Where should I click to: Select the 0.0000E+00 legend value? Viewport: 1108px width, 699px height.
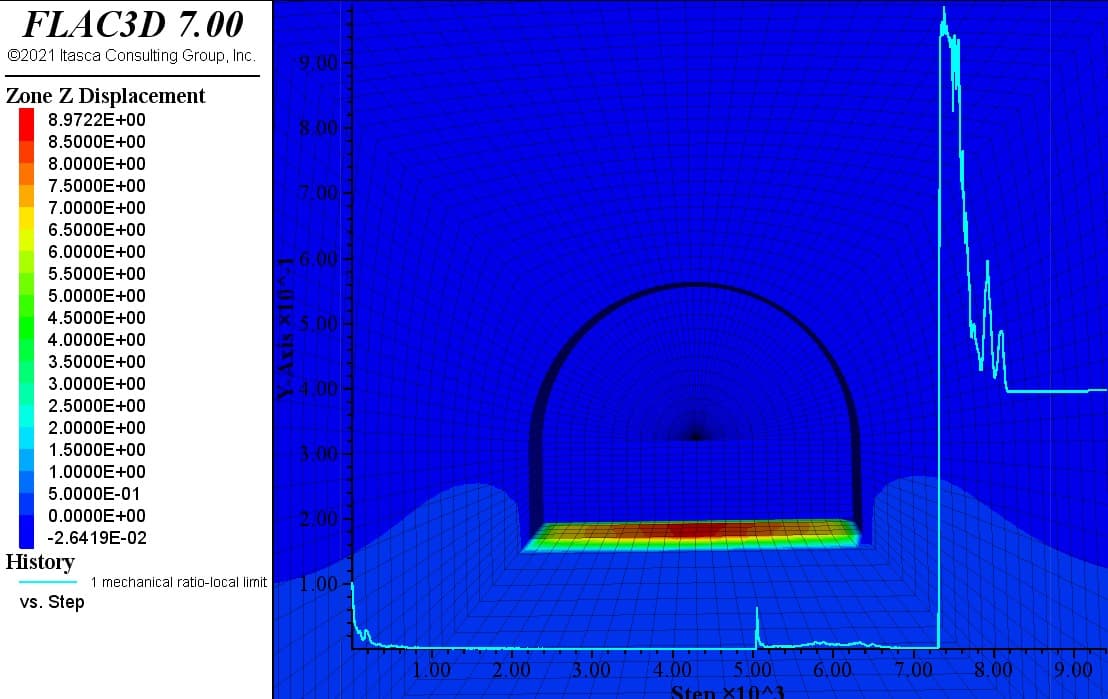[97, 515]
